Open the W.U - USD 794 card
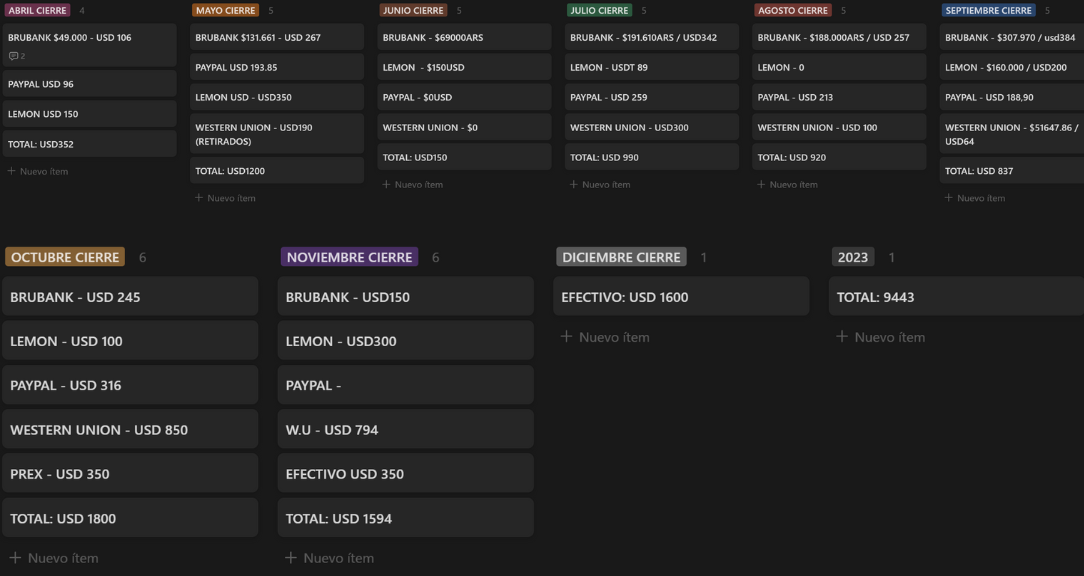The width and height of the screenshot is (1084, 576). pos(405,430)
